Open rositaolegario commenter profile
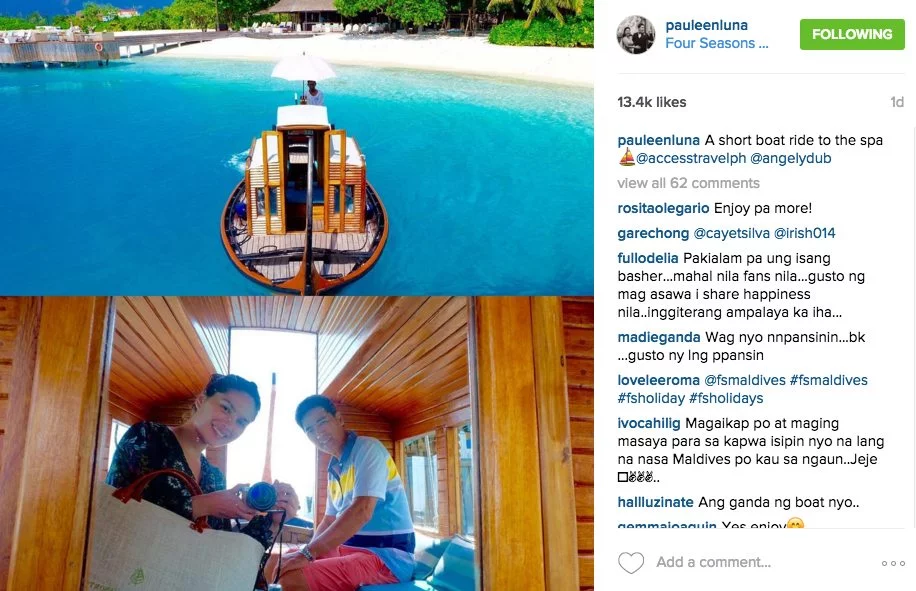The width and height of the screenshot is (916, 591). [663, 208]
